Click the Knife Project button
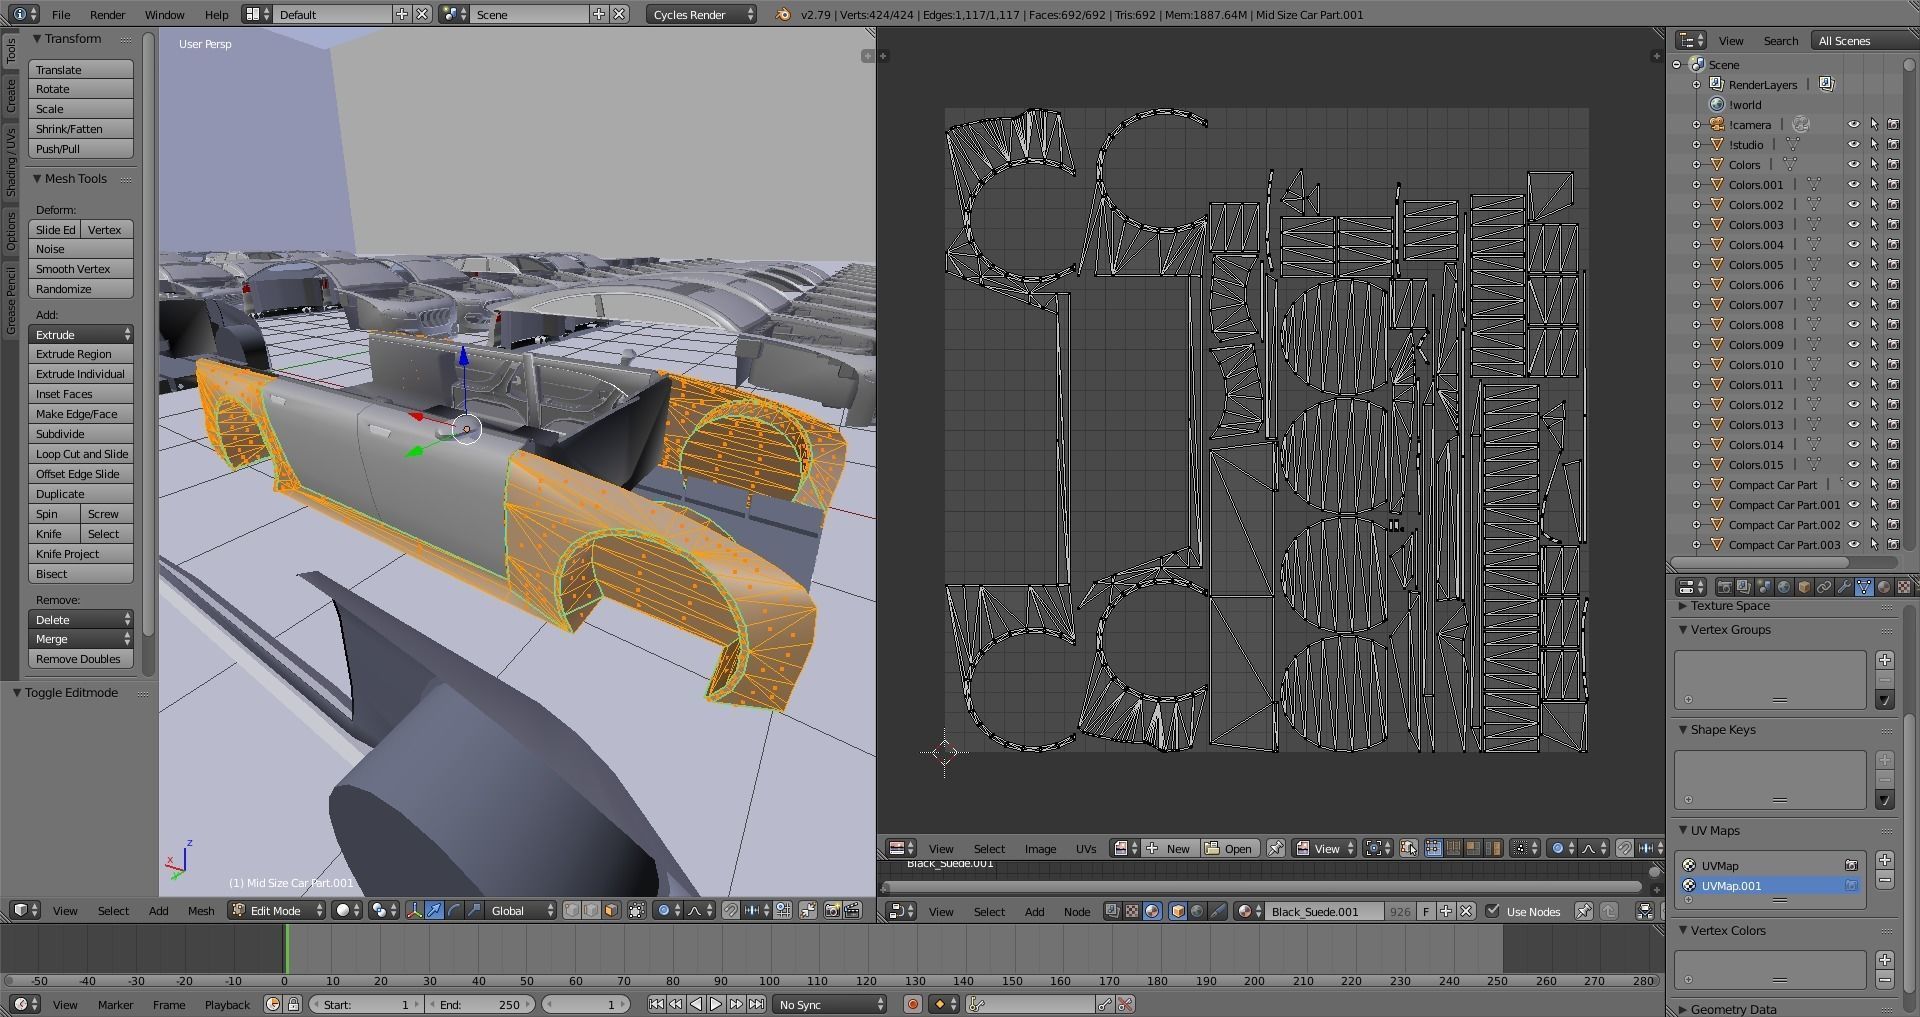The width and height of the screenshot is (1920, 1017). (81, 554)
